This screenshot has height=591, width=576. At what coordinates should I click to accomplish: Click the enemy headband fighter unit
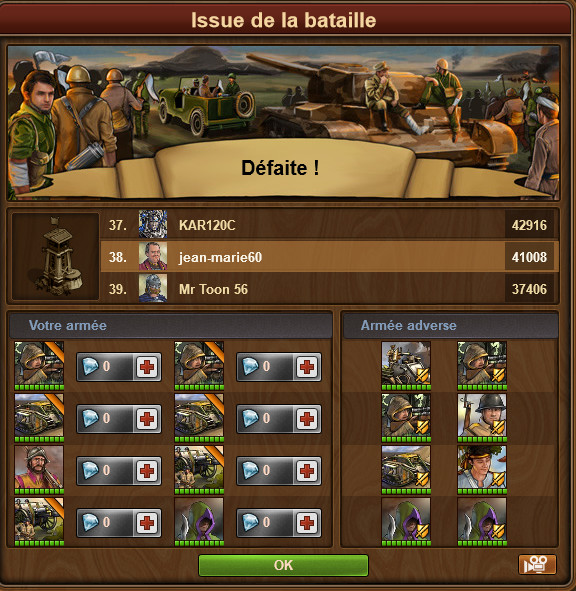(x=482, y=470)
